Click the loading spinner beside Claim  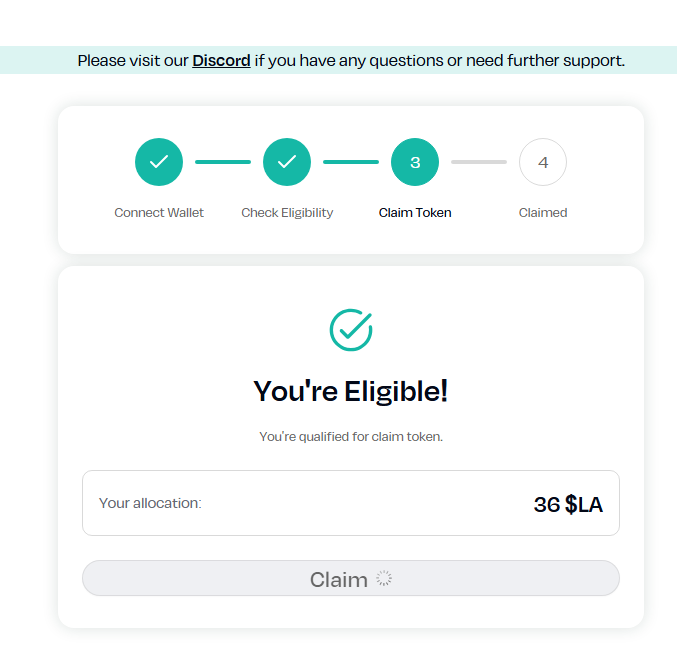[383, 578]
